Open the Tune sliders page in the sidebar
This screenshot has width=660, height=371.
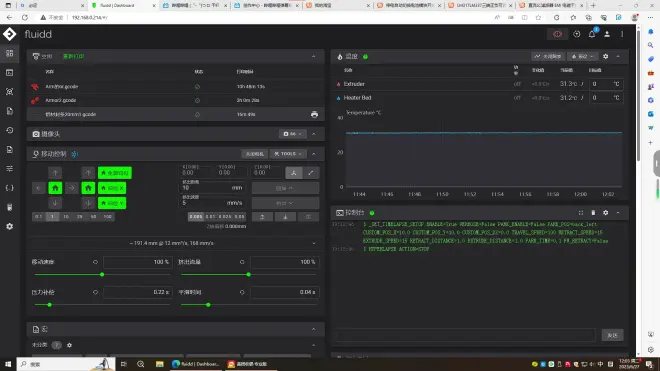tap(9, 168)
